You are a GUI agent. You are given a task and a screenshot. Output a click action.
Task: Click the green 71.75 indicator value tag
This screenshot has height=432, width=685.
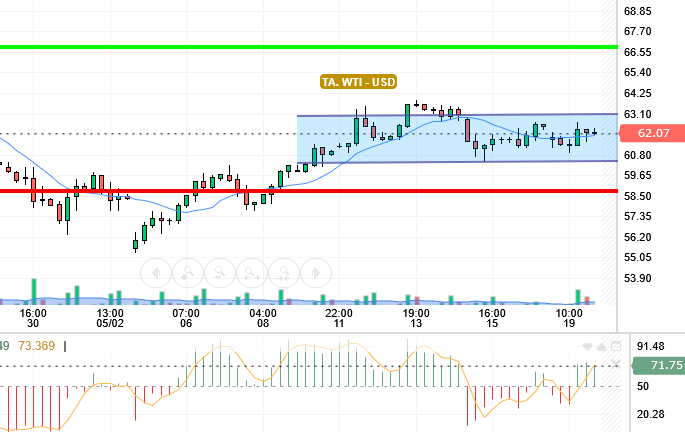click(x=659, y=365)
